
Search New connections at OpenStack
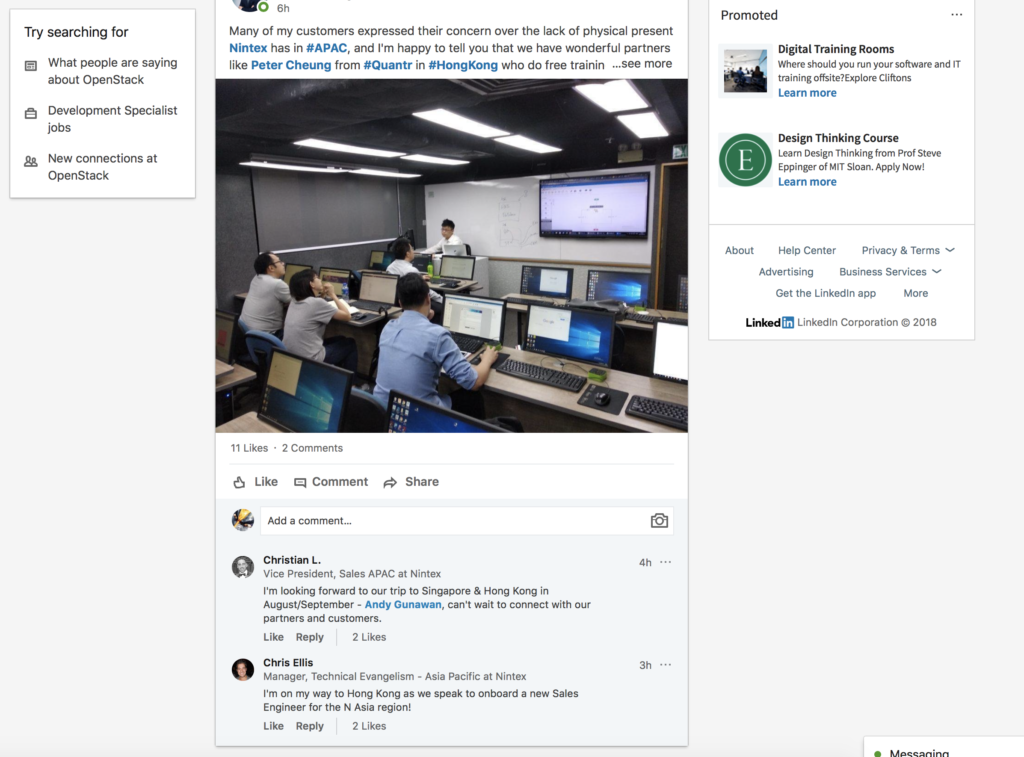click(103, 167)
